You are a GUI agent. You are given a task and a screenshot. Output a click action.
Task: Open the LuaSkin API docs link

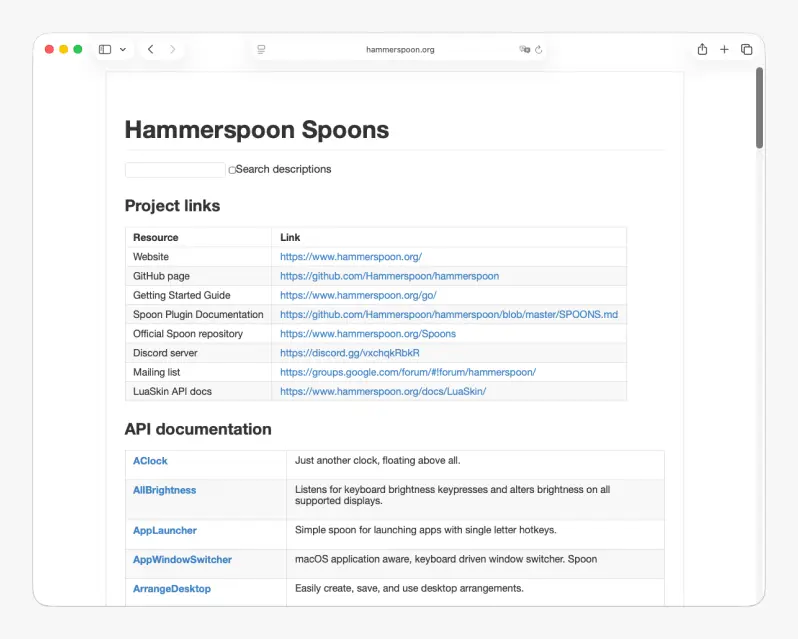click(x=383, y=391)
